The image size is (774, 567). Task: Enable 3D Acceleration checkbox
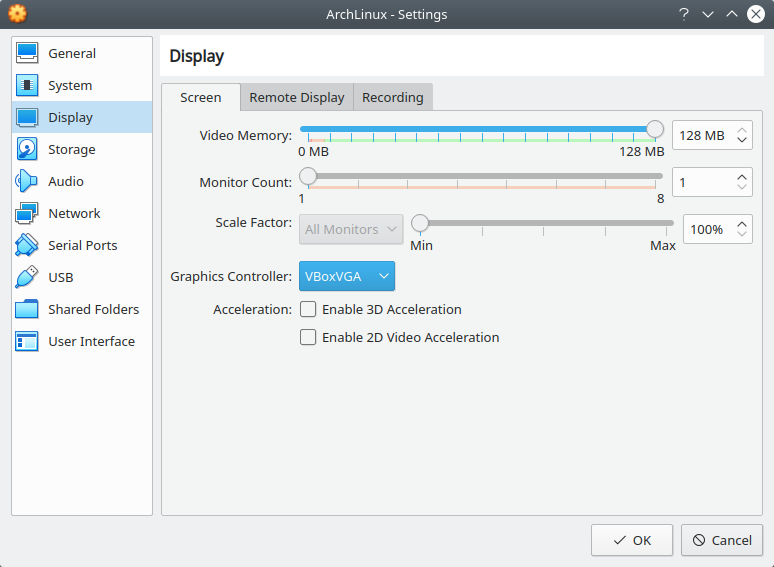point(308,309)
